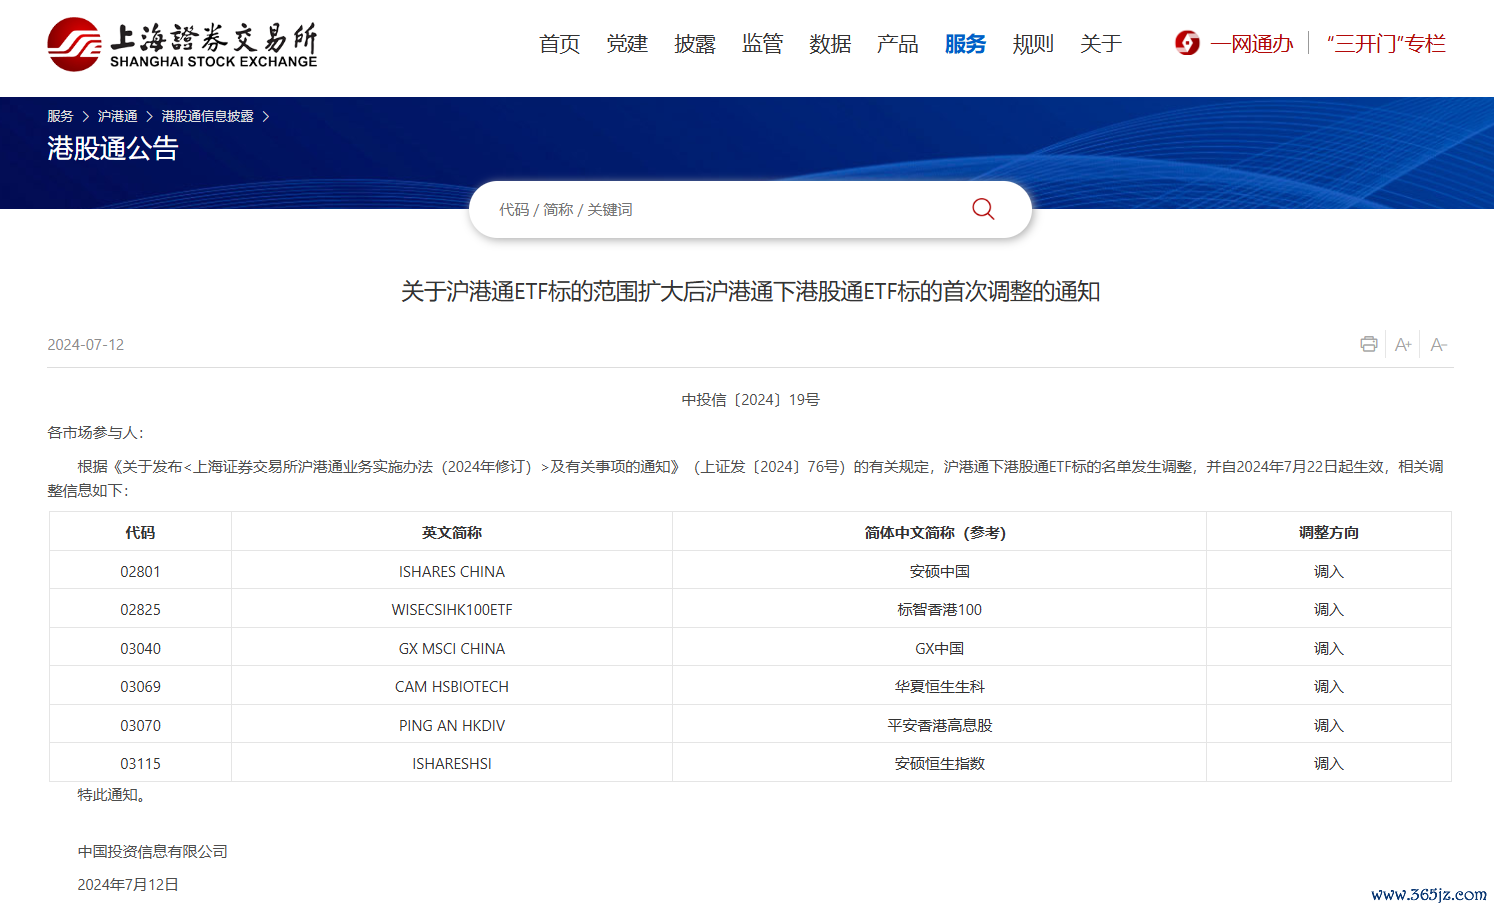This screenshot has height=910, width=1494.
Task: Open the 监管 menu
Action: (x=762, y=44)
